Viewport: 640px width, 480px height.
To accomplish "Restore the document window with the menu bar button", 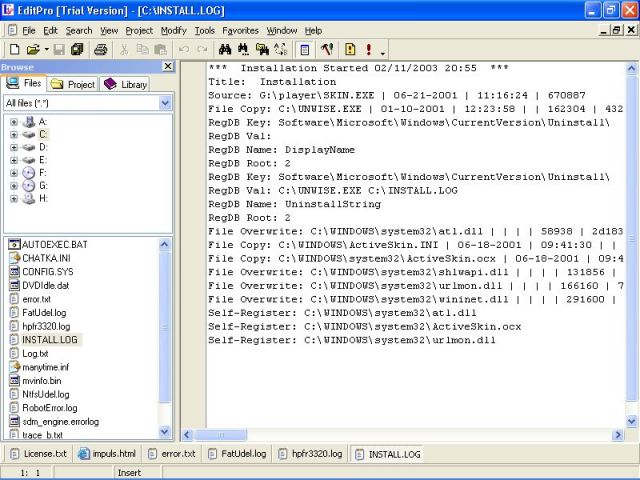I will click(616, 30).
